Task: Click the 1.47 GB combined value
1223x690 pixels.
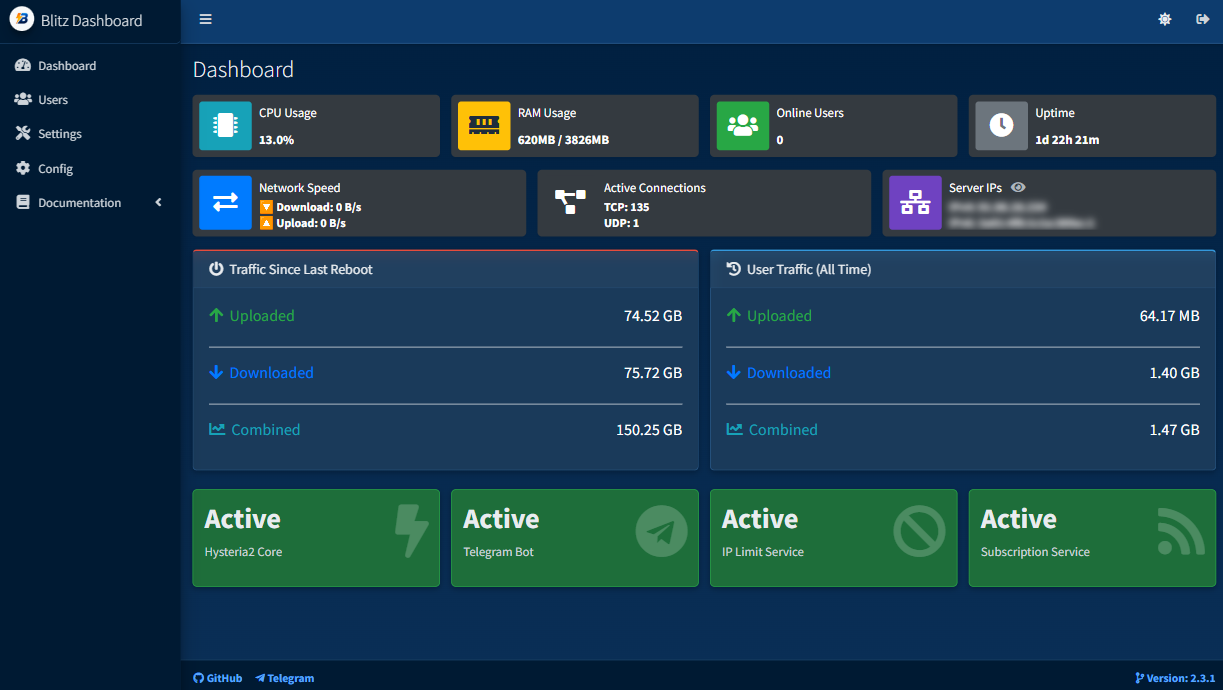Action: coord(1175,430)
